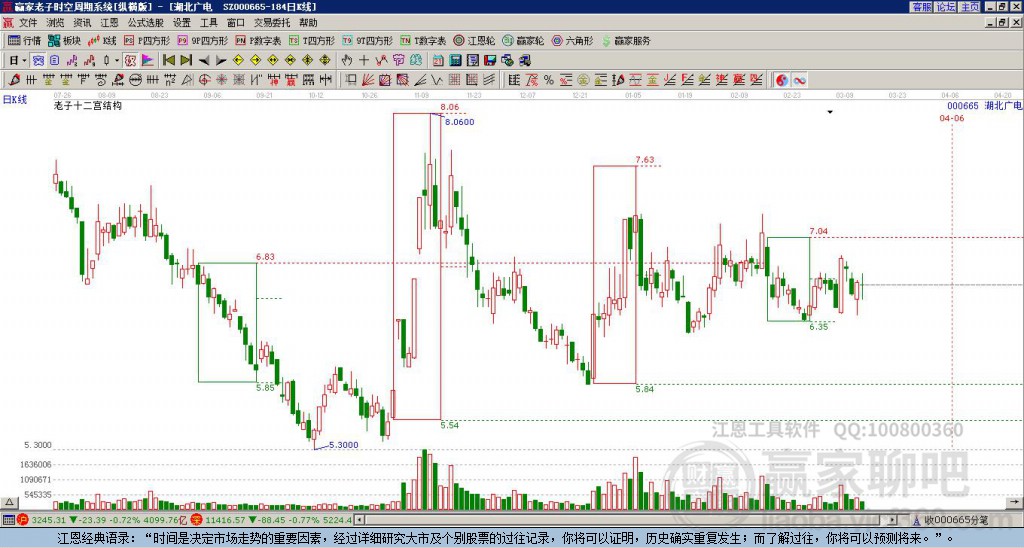
Task: Click the save floppy disk icon
Action: click(x=490, y=61)
